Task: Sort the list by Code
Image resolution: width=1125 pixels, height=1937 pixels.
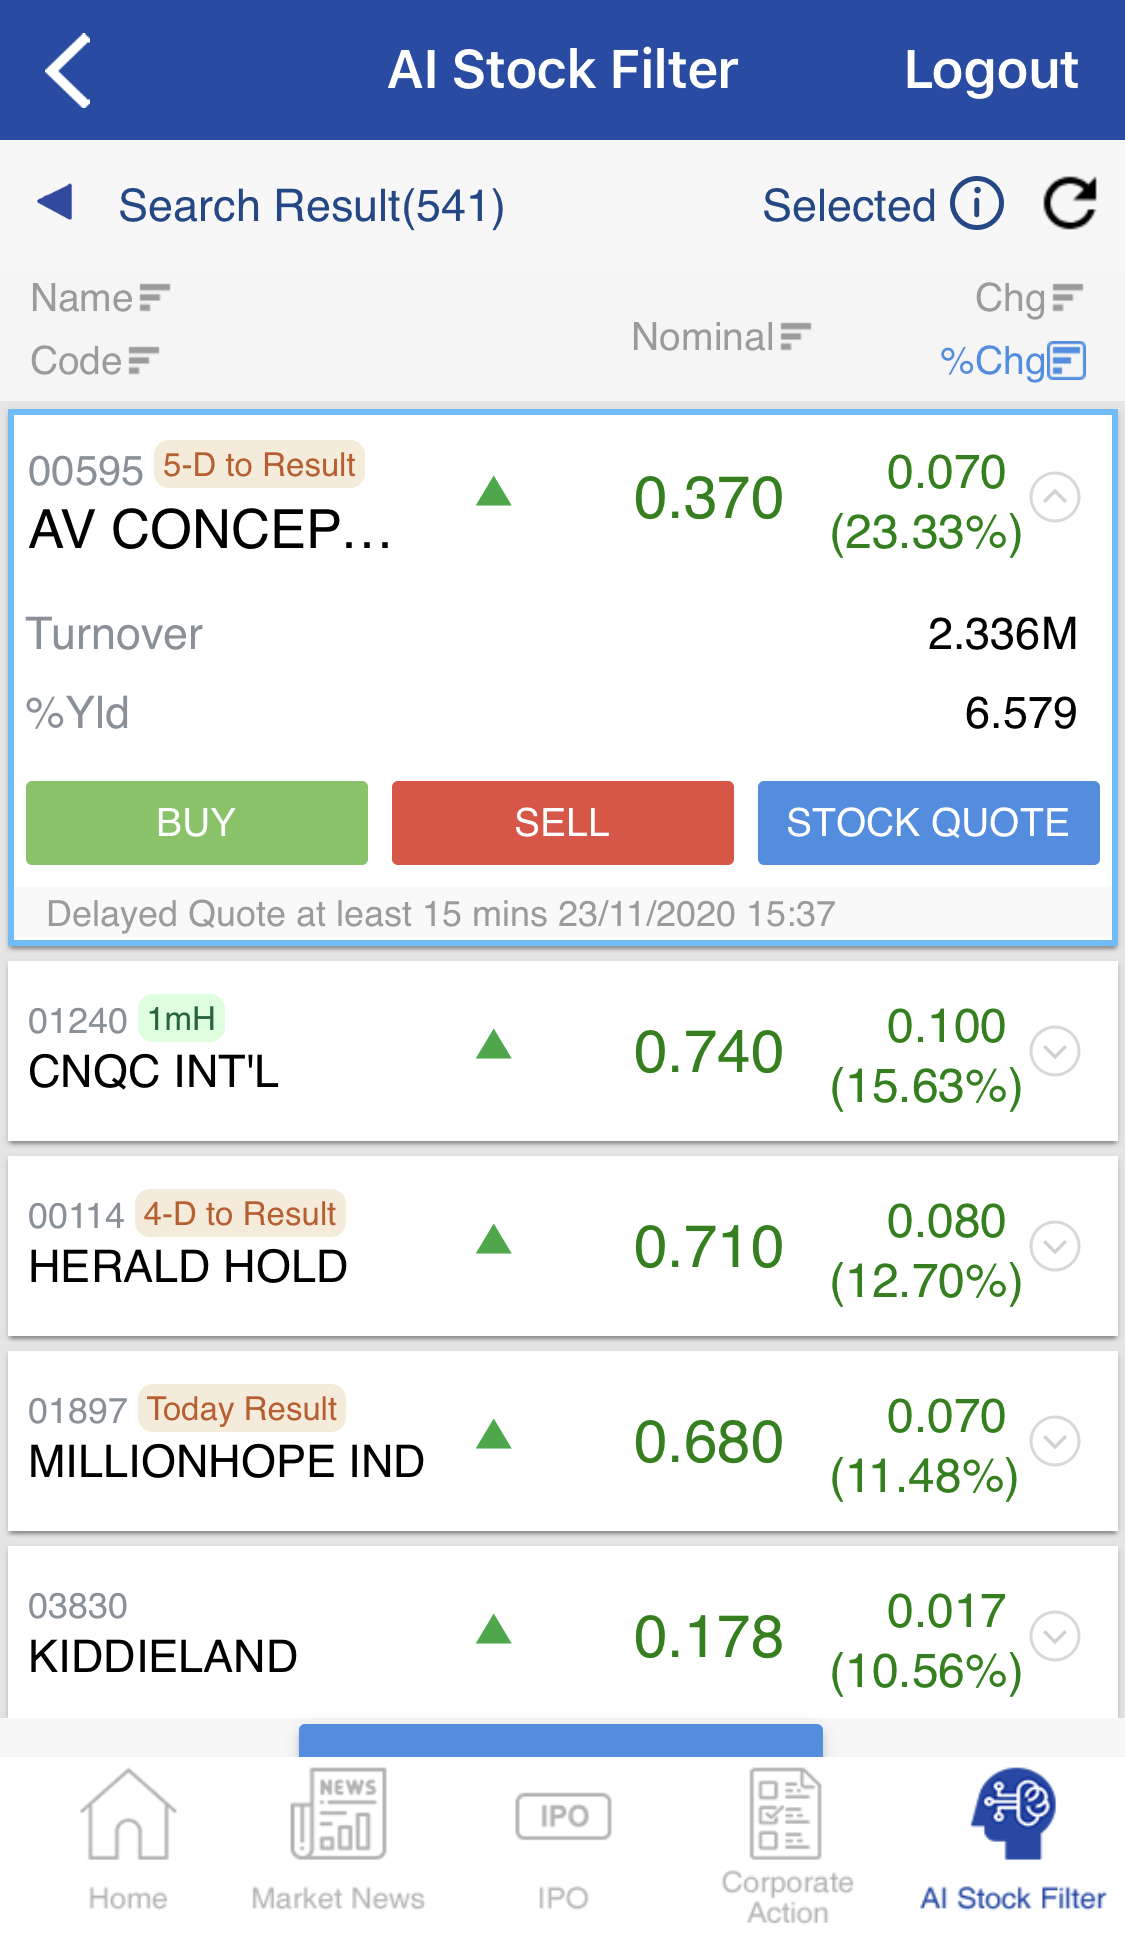Action: 95,361
